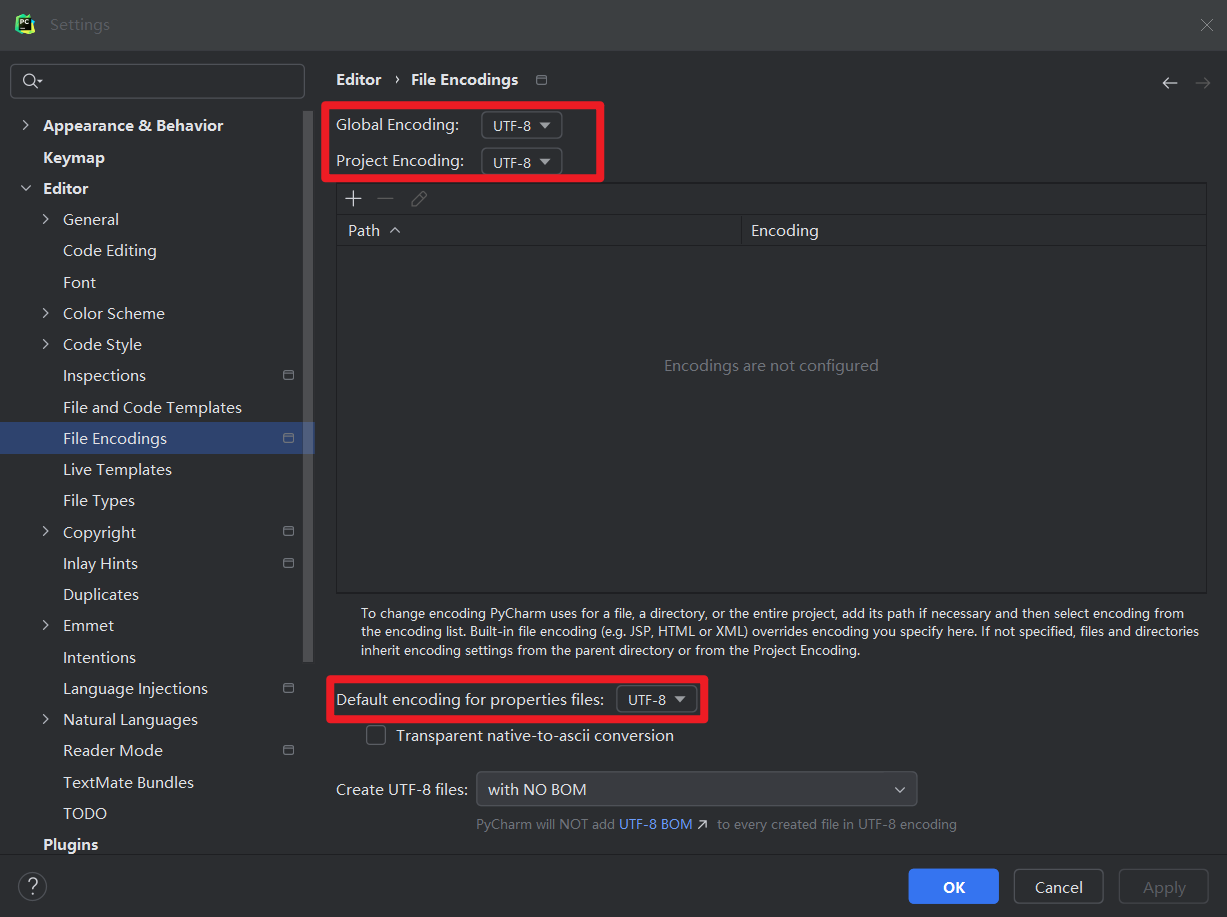The width and height of the screenshot is (1227, 917).
Task: Expand the Appearance & Behavior section
Action: [26, 126]
